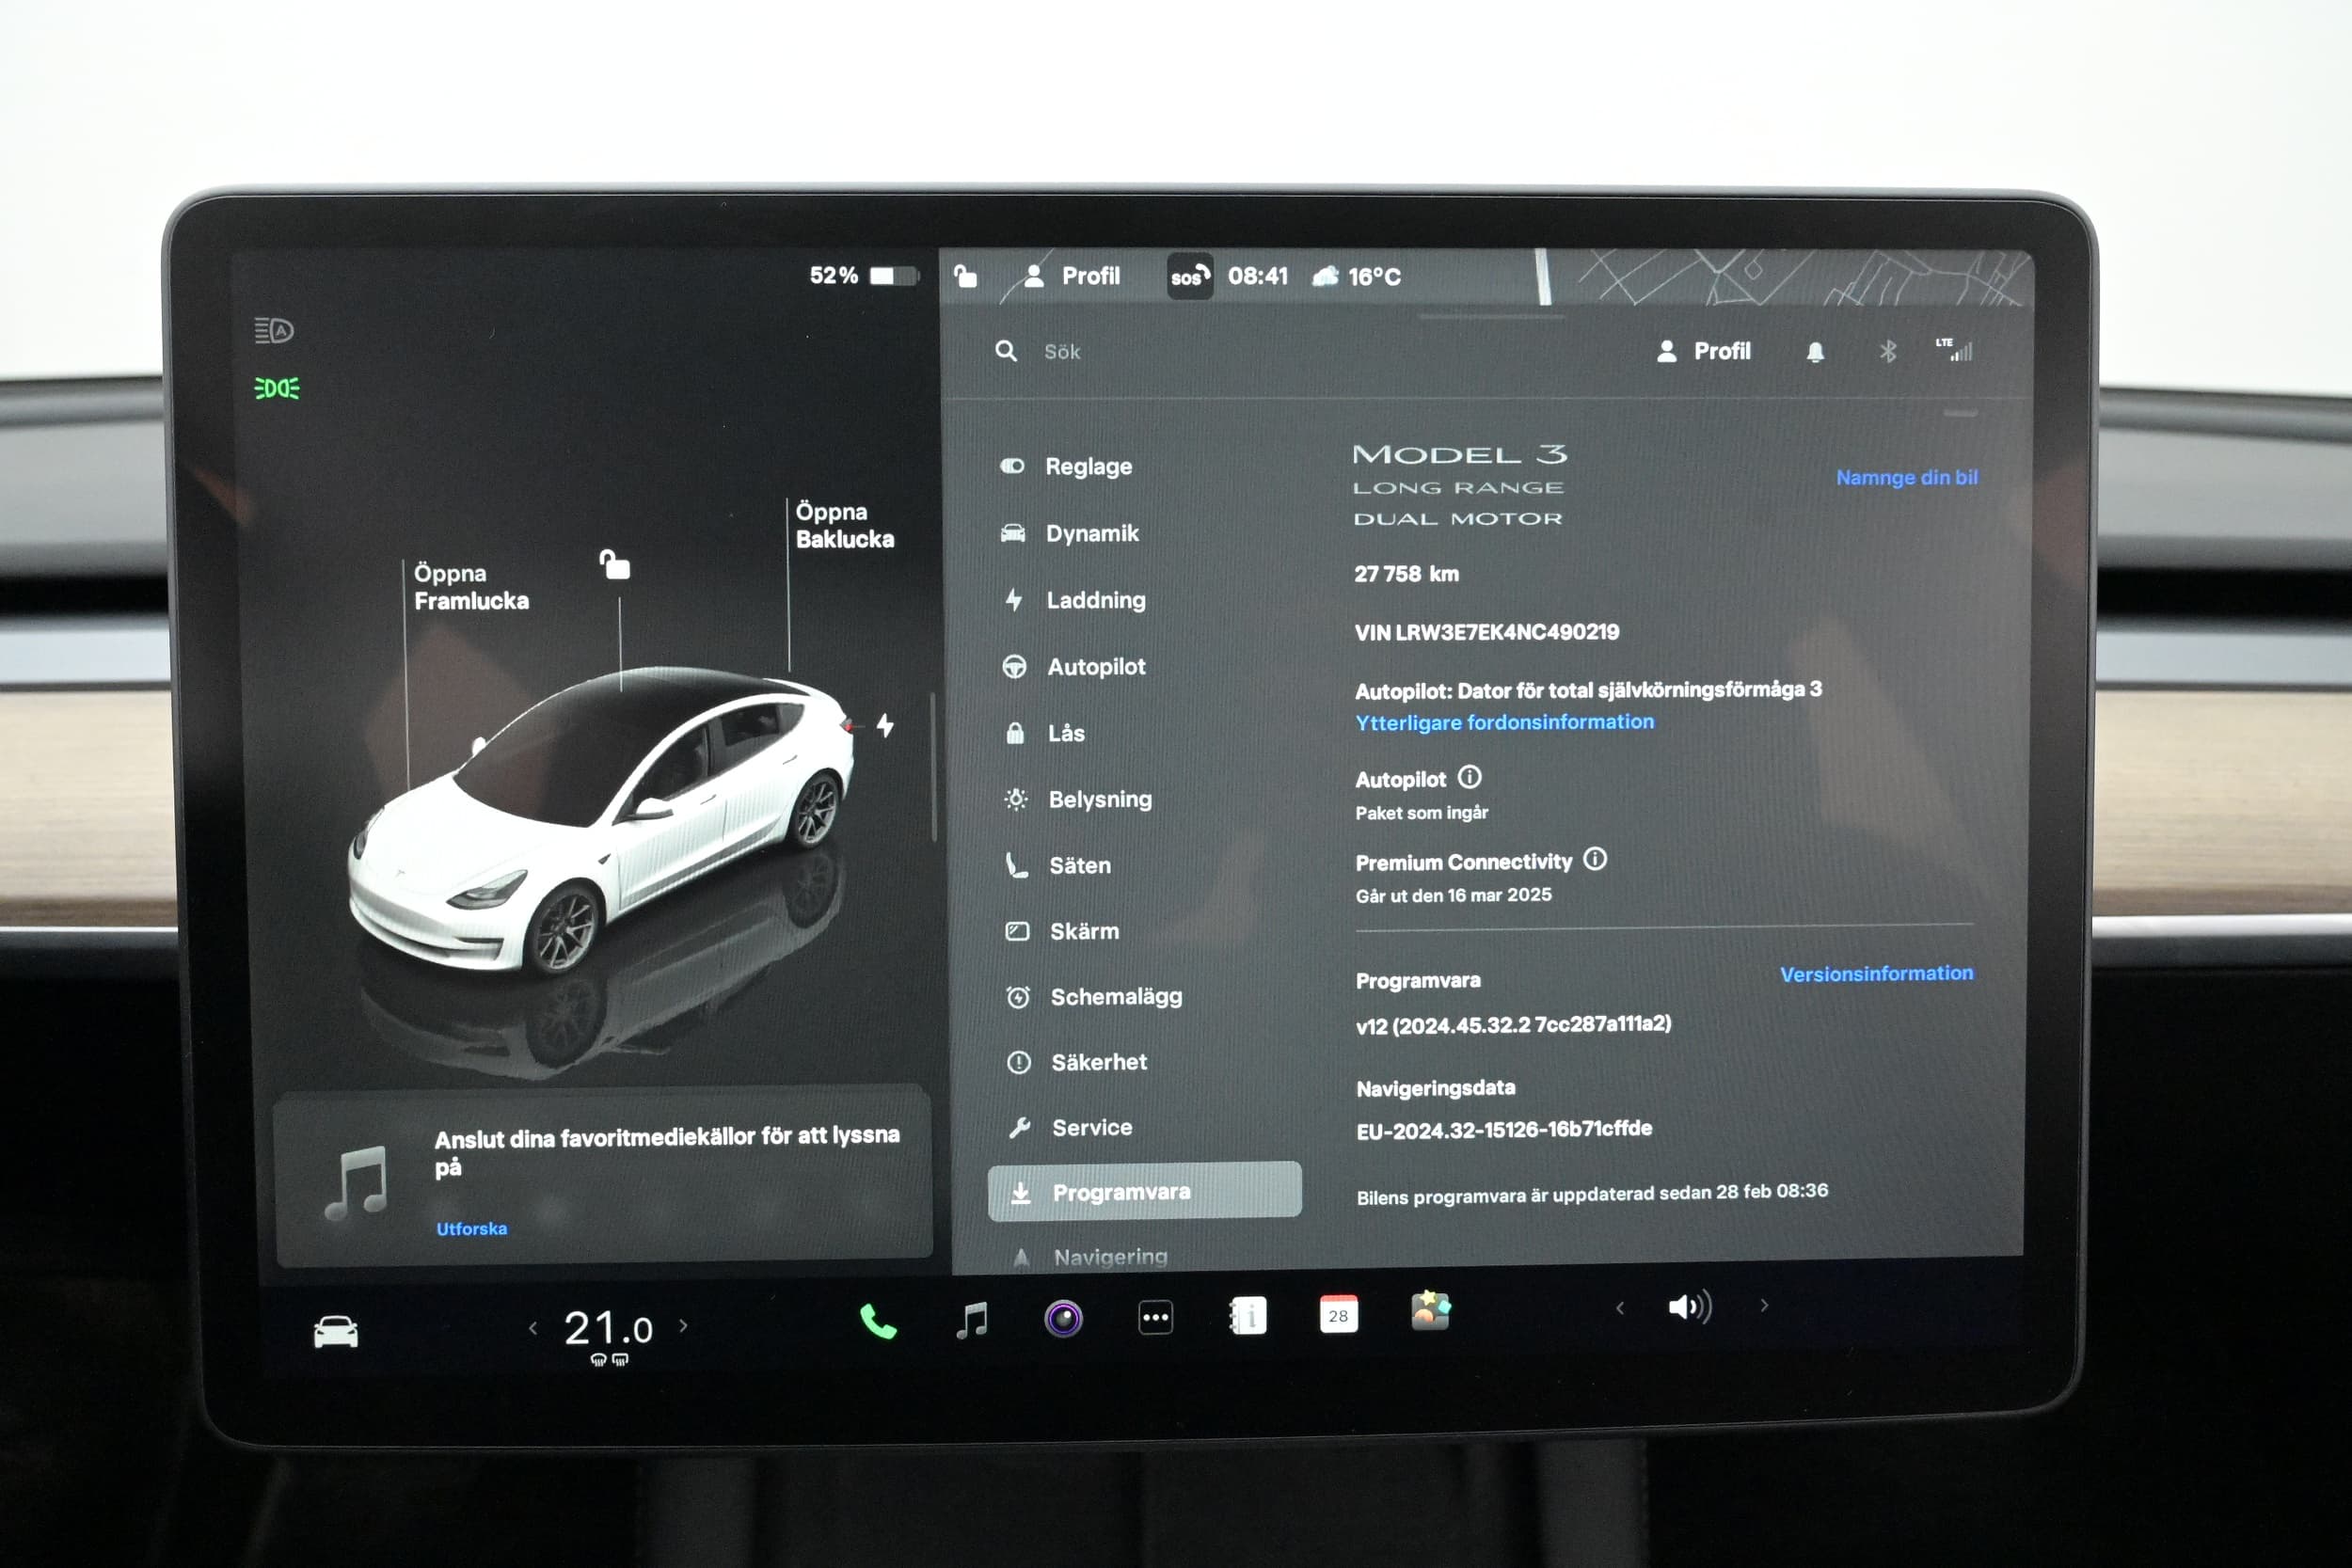Viewport: 2352px width, 1568px height.
Task: Tap the 08:41 clock
Action: point(1257,276)
